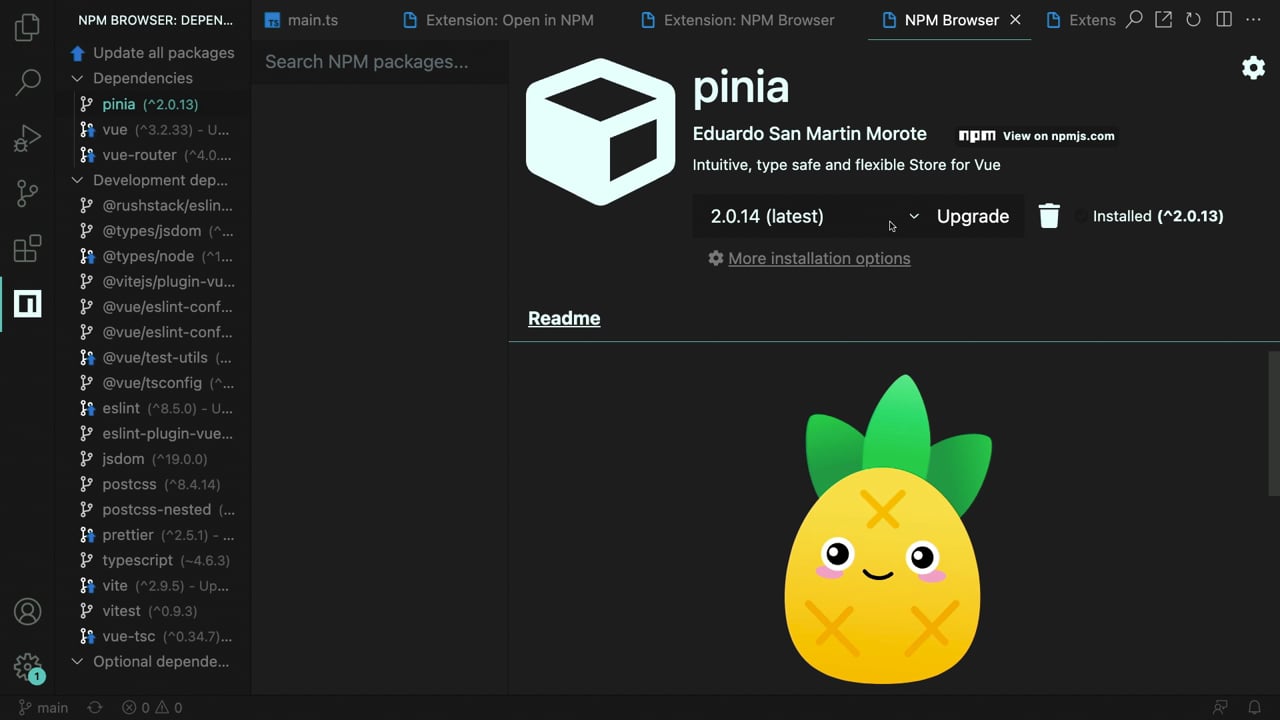
Task: Click the refresh toolbar icon
Action: pos(1193,19)
